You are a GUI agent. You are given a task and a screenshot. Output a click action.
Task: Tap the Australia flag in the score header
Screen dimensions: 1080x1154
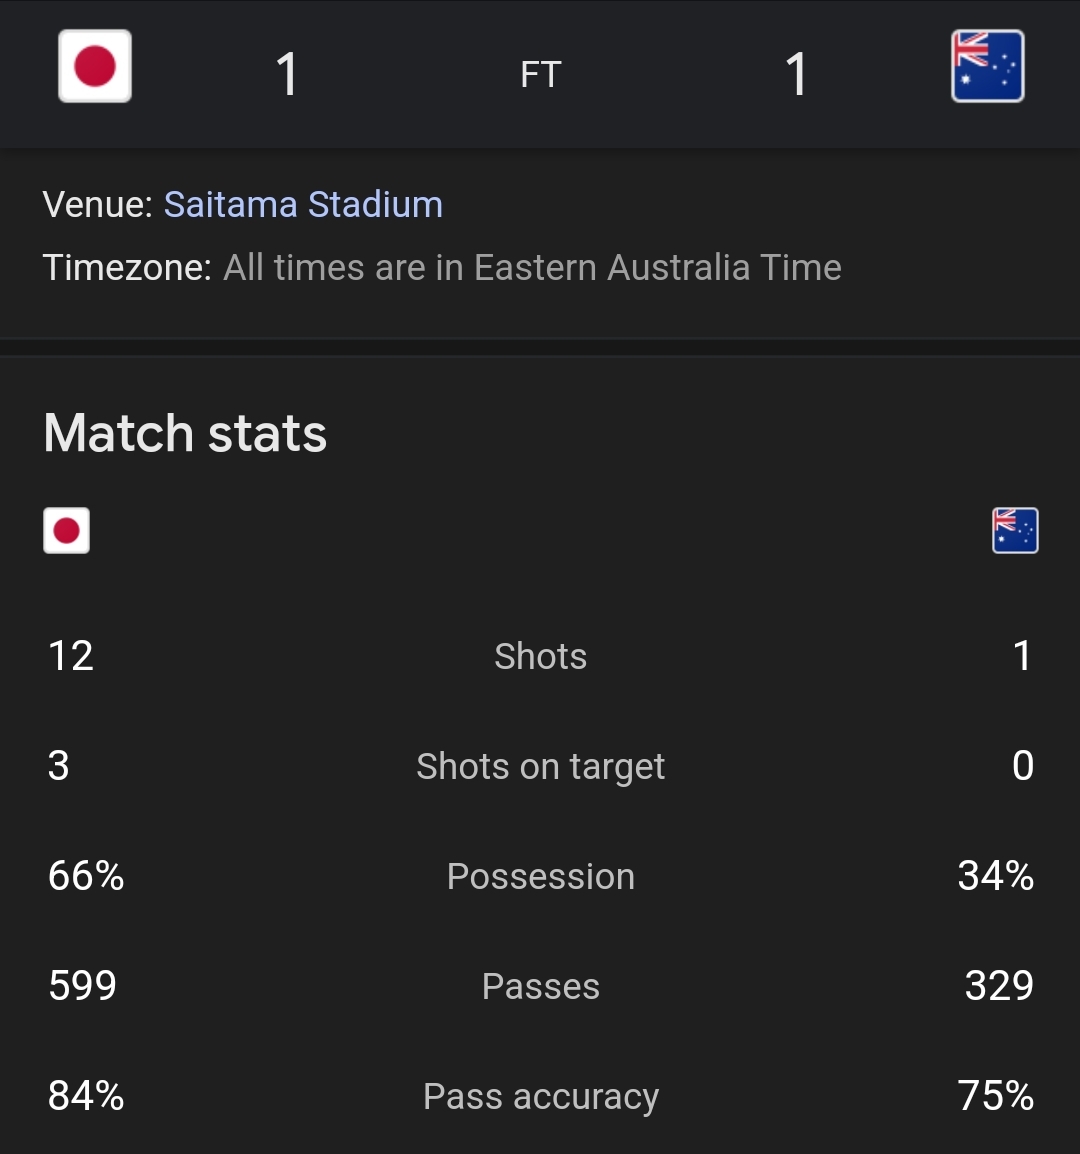pos(987,66)
